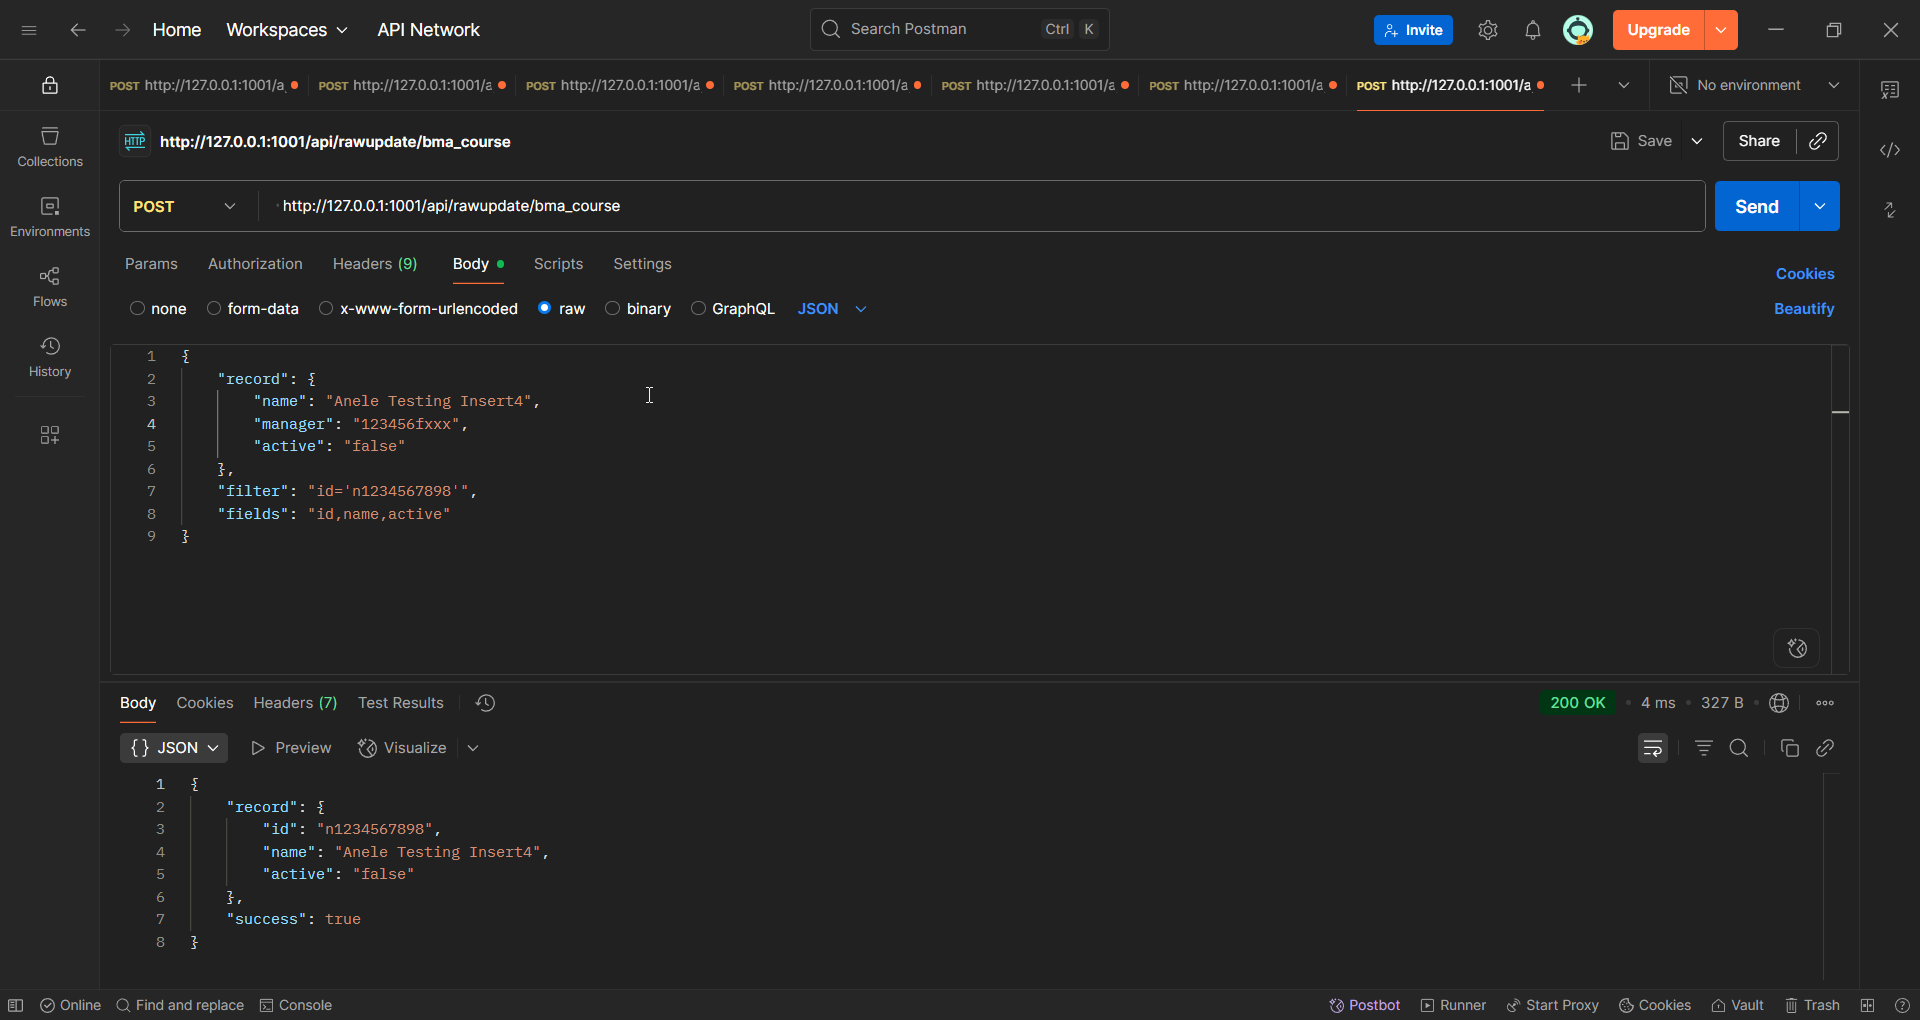The image size is (1920, 1020).
Task: Open History in sidebar
Action: [50, 357]
